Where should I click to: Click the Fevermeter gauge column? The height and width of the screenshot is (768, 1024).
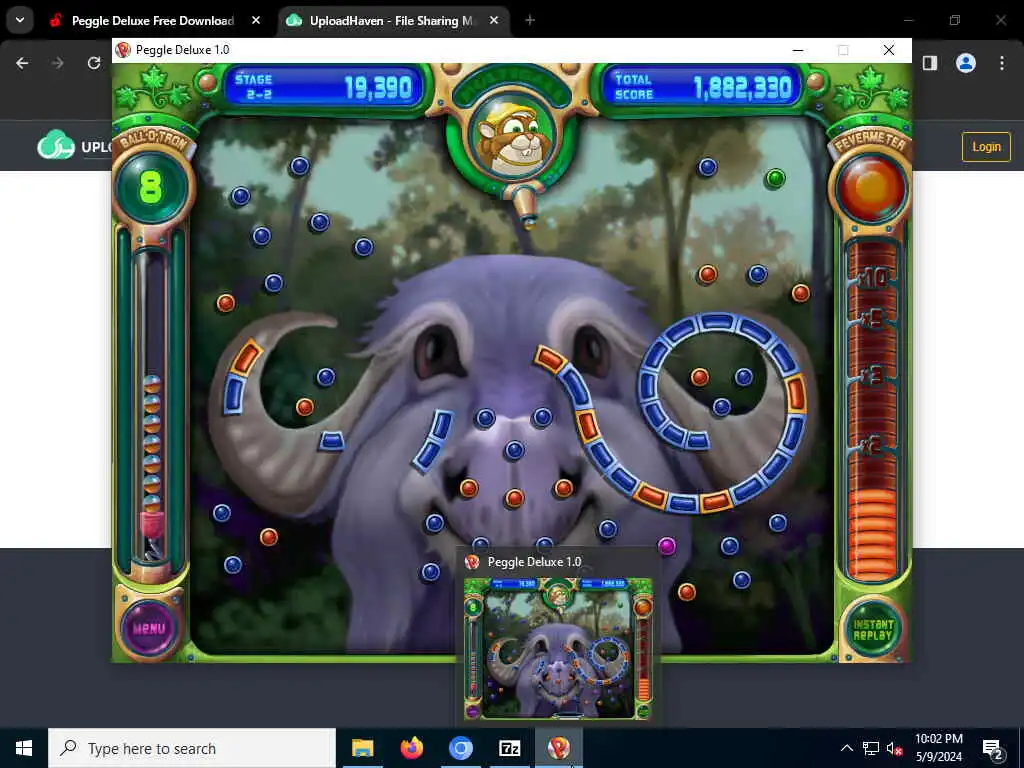point(872,410)
